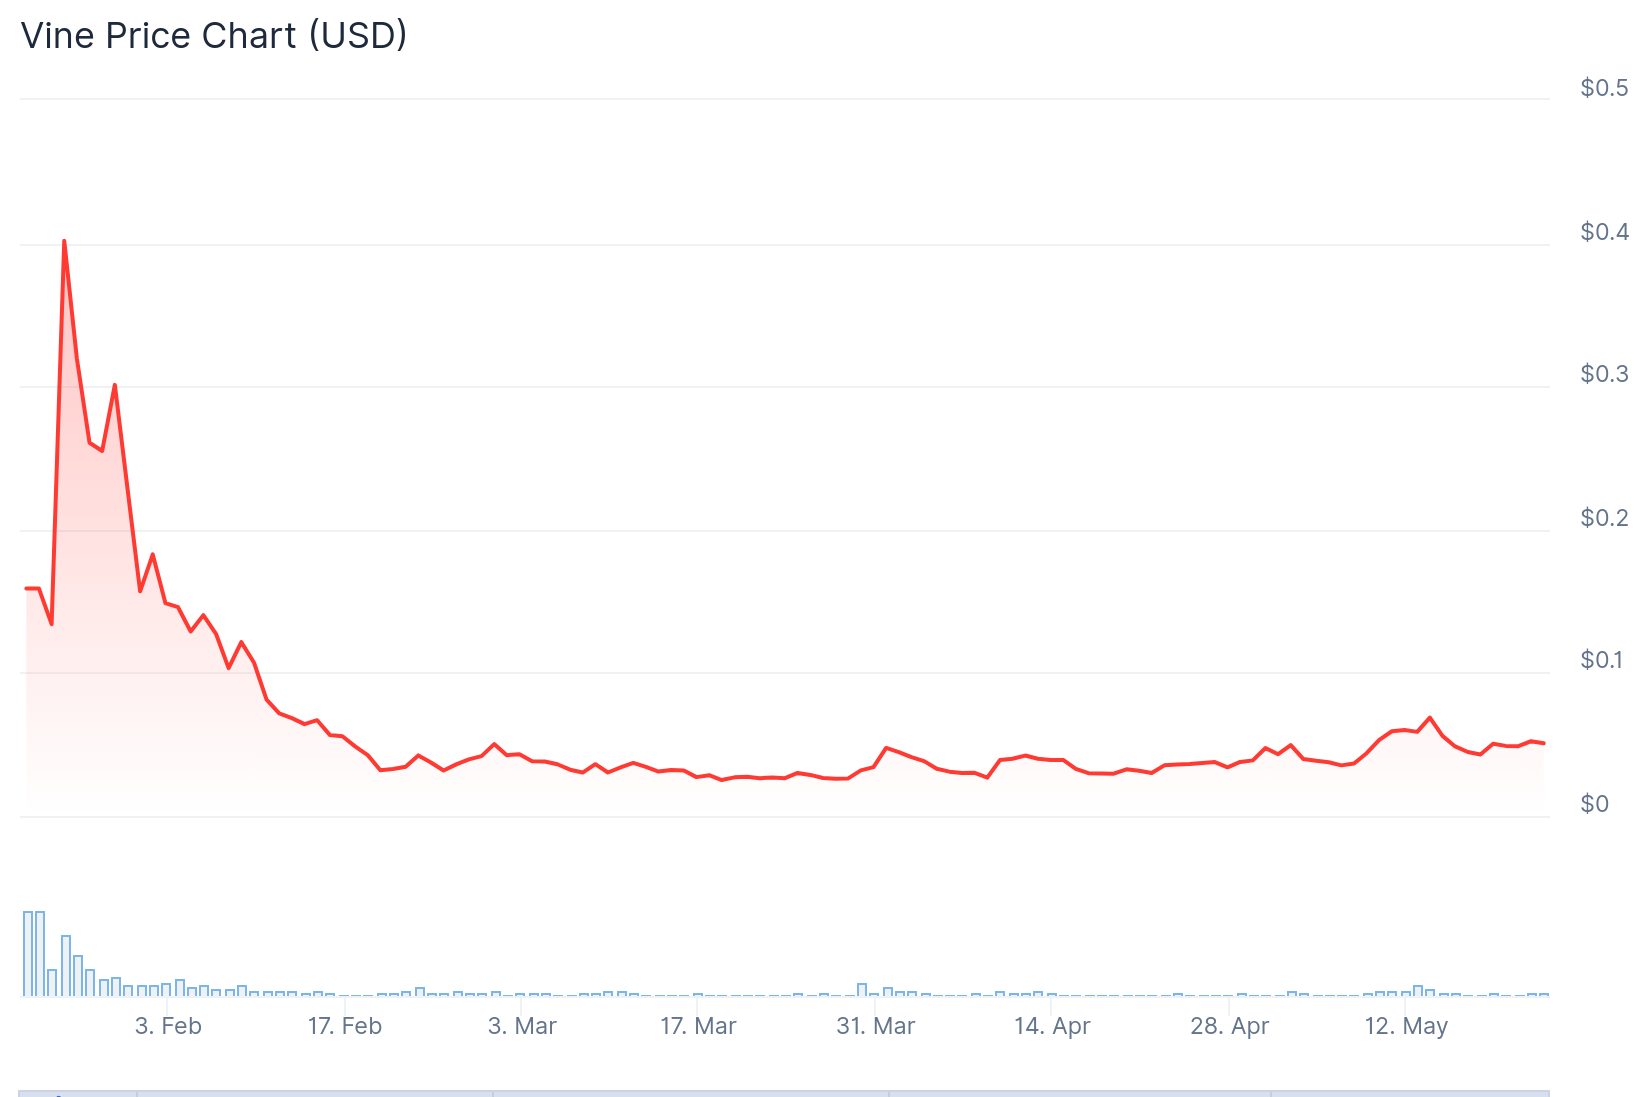
Task: Select the 28. Apr date label
Action: click(x=1229, y=1026)
